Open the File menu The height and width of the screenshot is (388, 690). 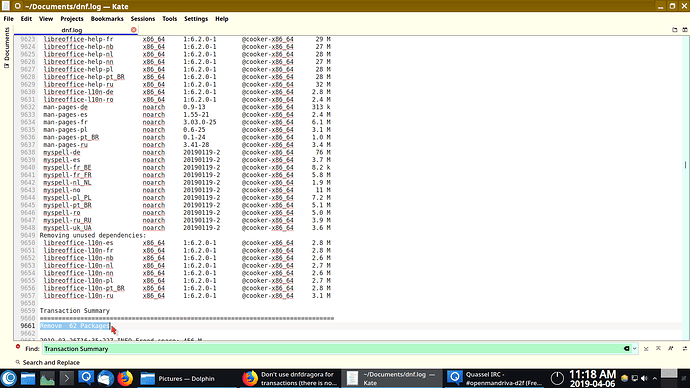coord(8,19)
